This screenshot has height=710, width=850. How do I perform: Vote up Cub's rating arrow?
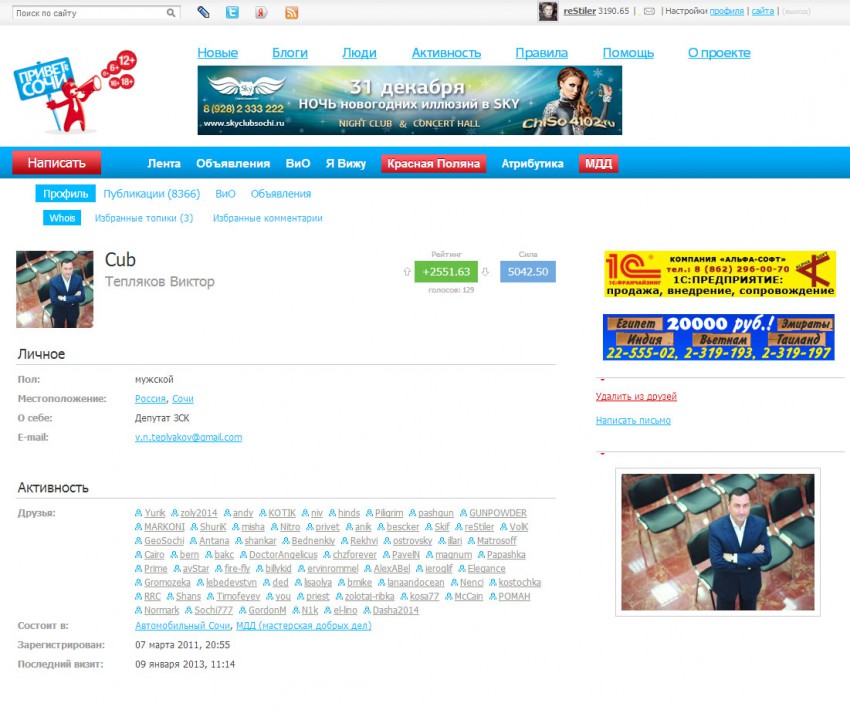tap(407, 271)
